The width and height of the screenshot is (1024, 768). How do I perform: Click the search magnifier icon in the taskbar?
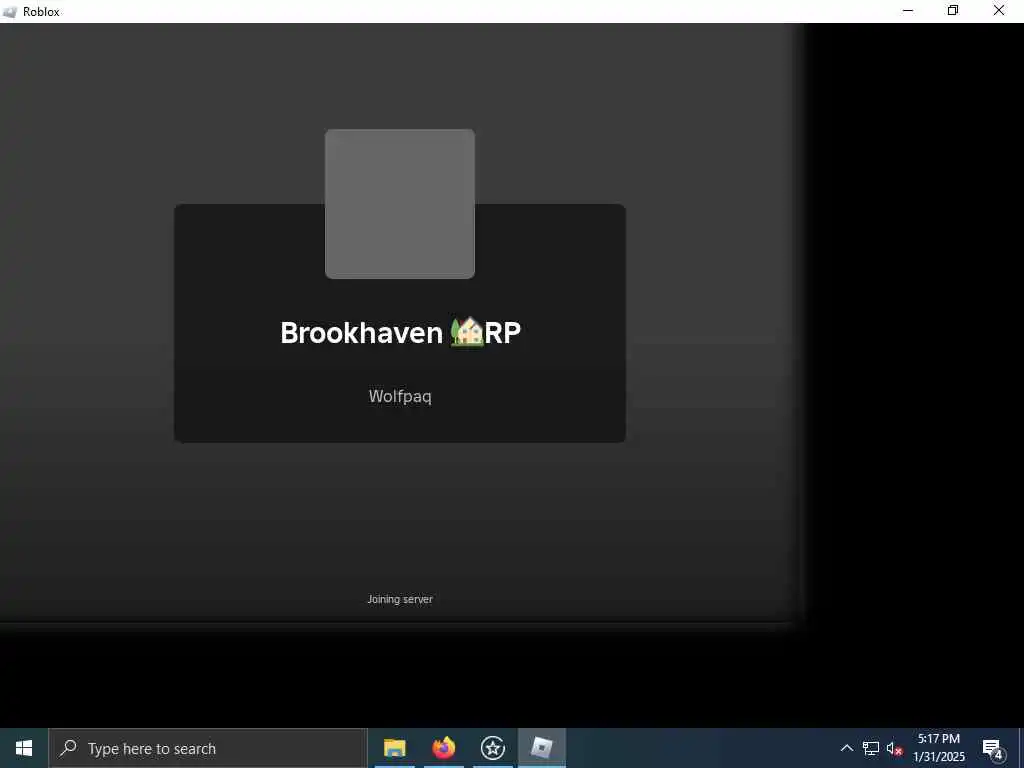click(68, 748)
